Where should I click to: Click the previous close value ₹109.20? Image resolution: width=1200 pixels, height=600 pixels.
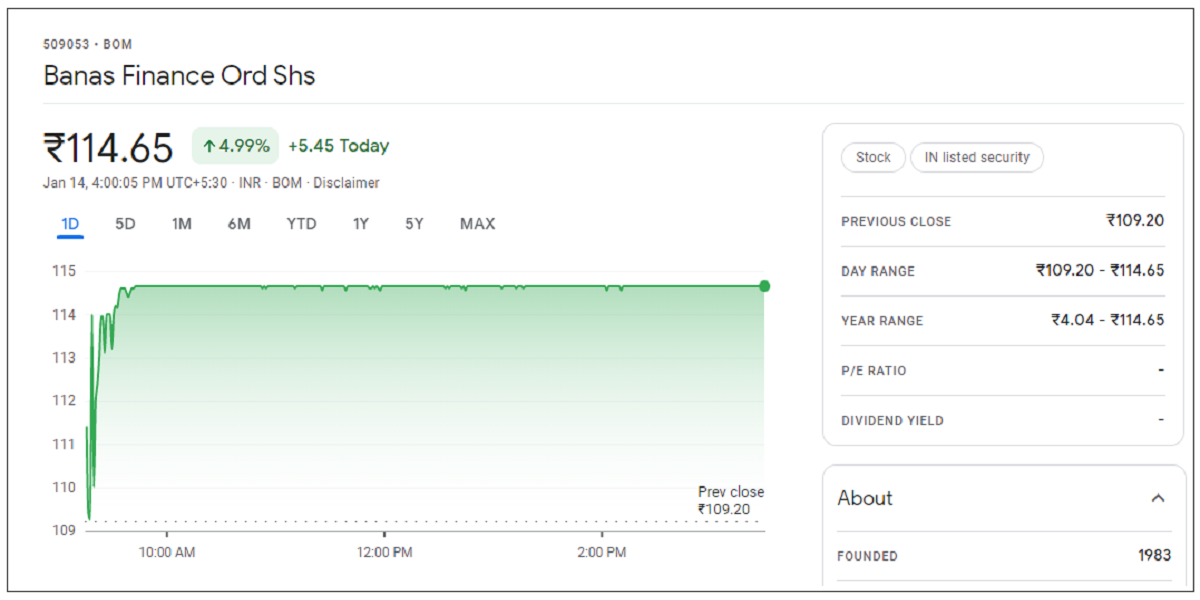[x=1135, y=220]
